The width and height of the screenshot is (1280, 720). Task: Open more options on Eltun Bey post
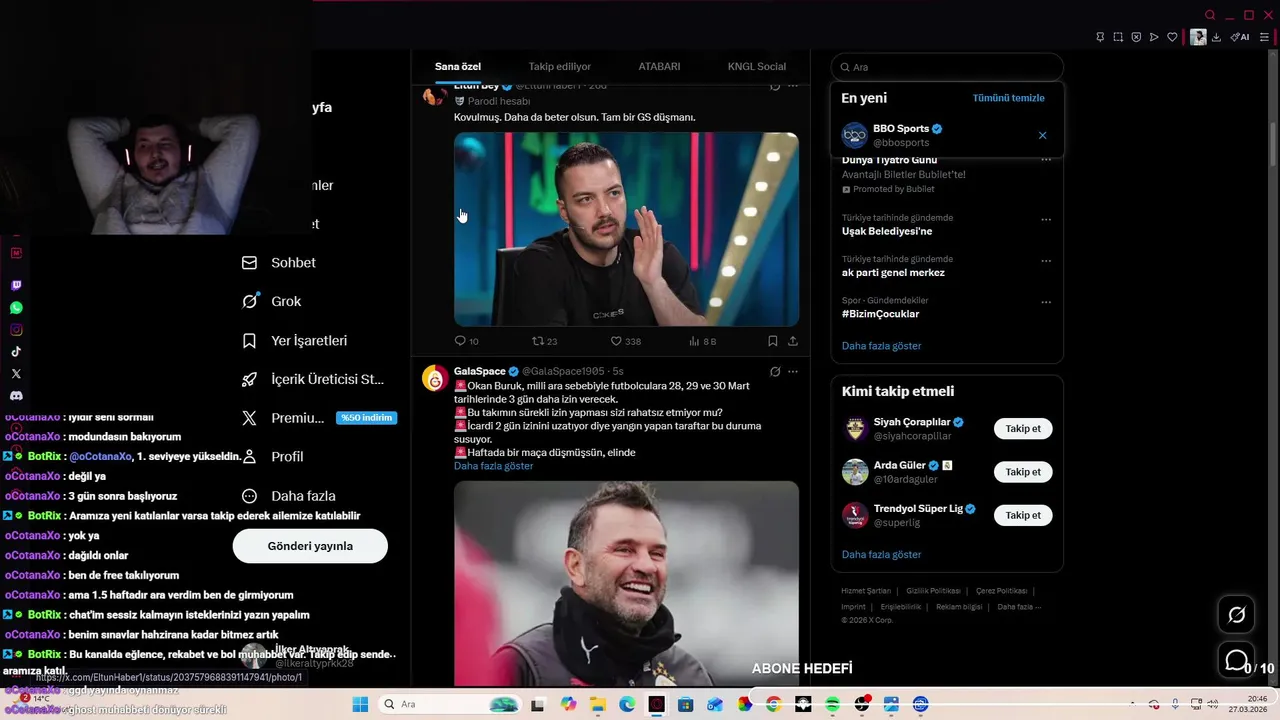pos(793,86)
